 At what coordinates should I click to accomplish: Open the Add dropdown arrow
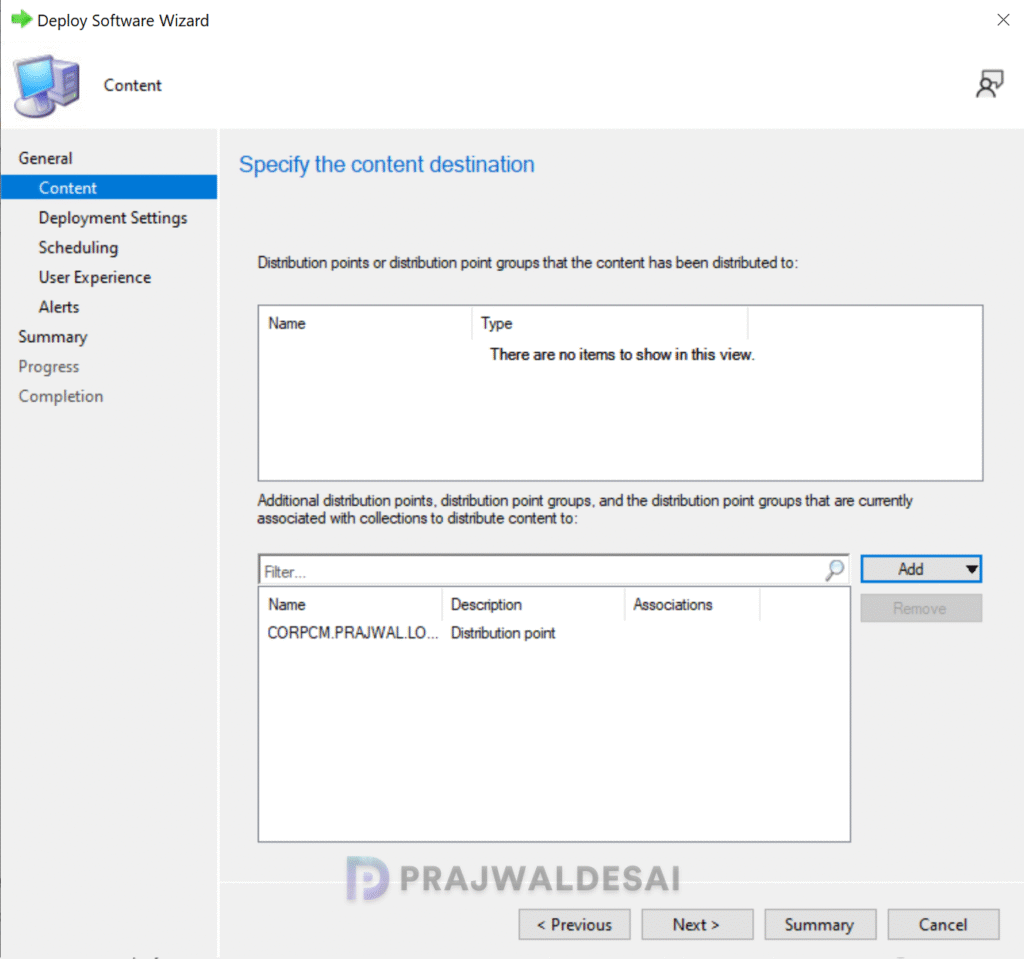(x=971, y=569)
